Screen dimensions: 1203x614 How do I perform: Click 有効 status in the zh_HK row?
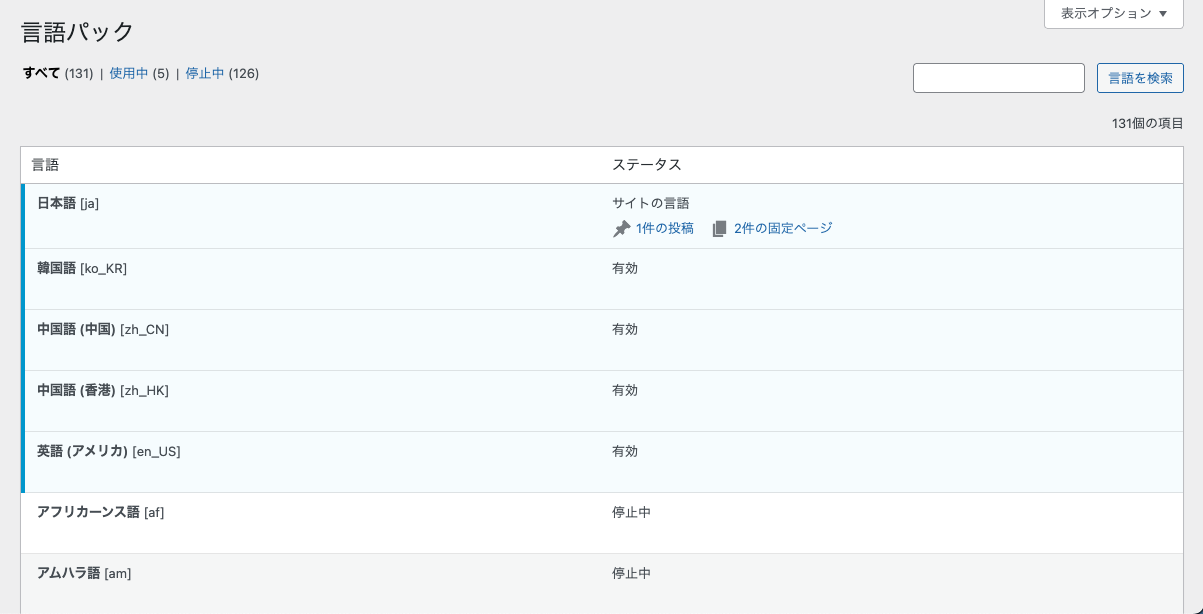tap(625, 390)
